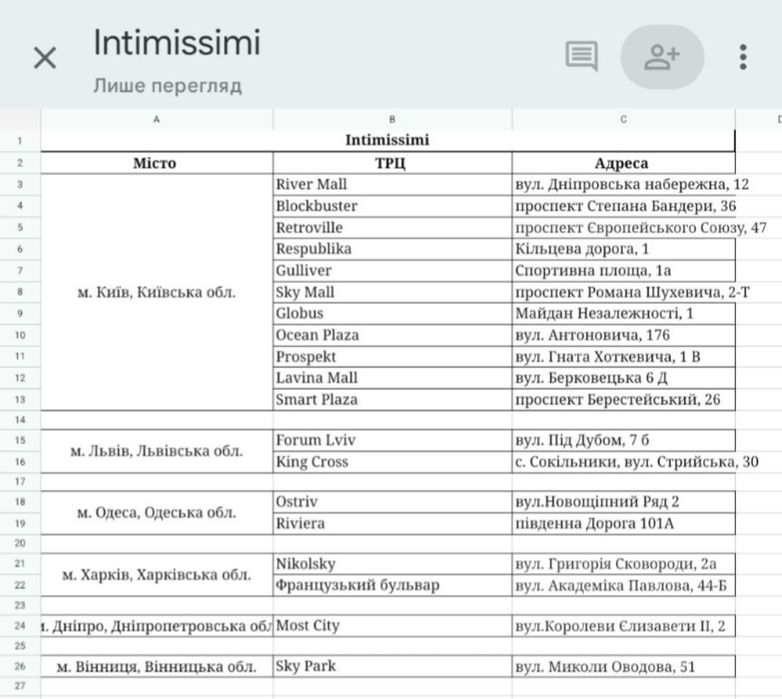Click the merged Intimissimi title cell

point(388,141)
